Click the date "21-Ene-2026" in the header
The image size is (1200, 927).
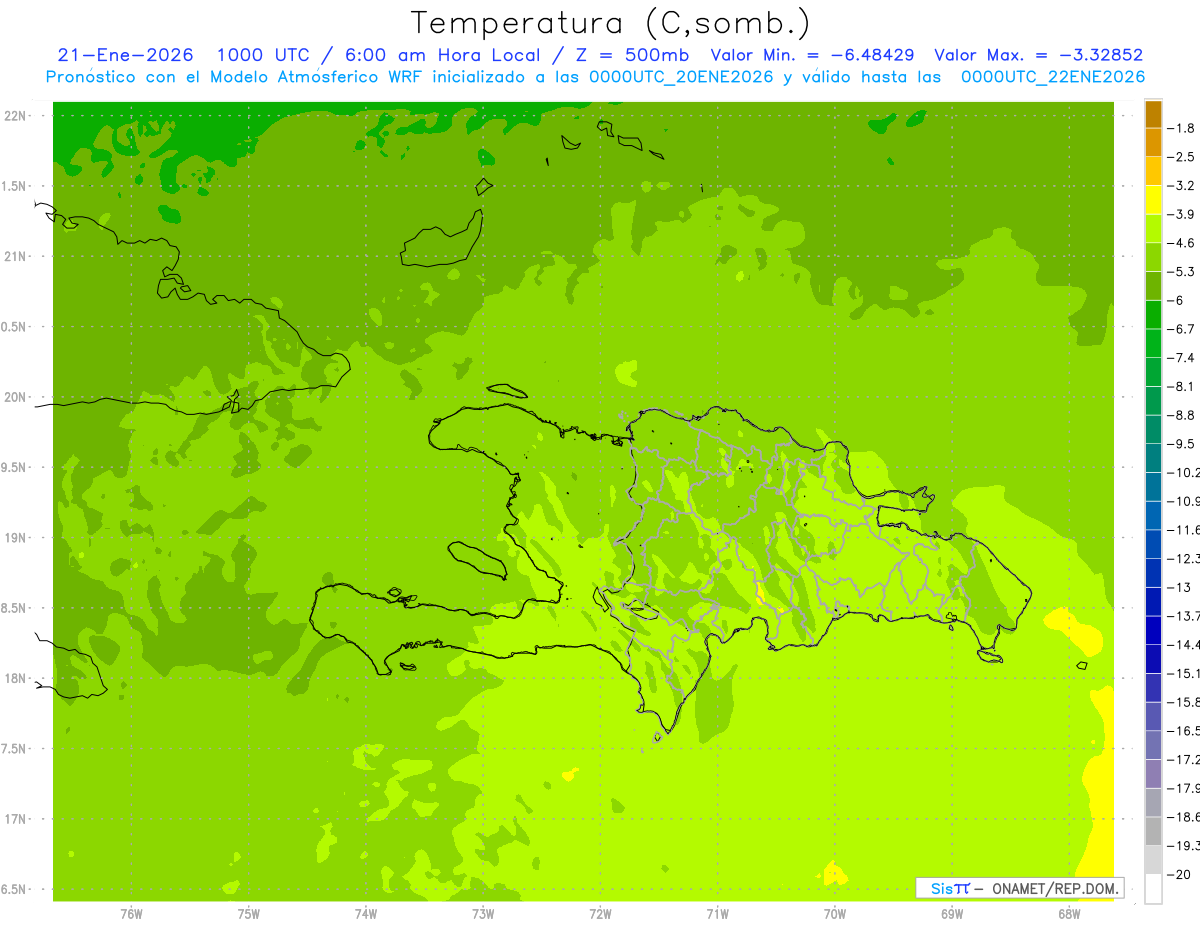point(125,55)
